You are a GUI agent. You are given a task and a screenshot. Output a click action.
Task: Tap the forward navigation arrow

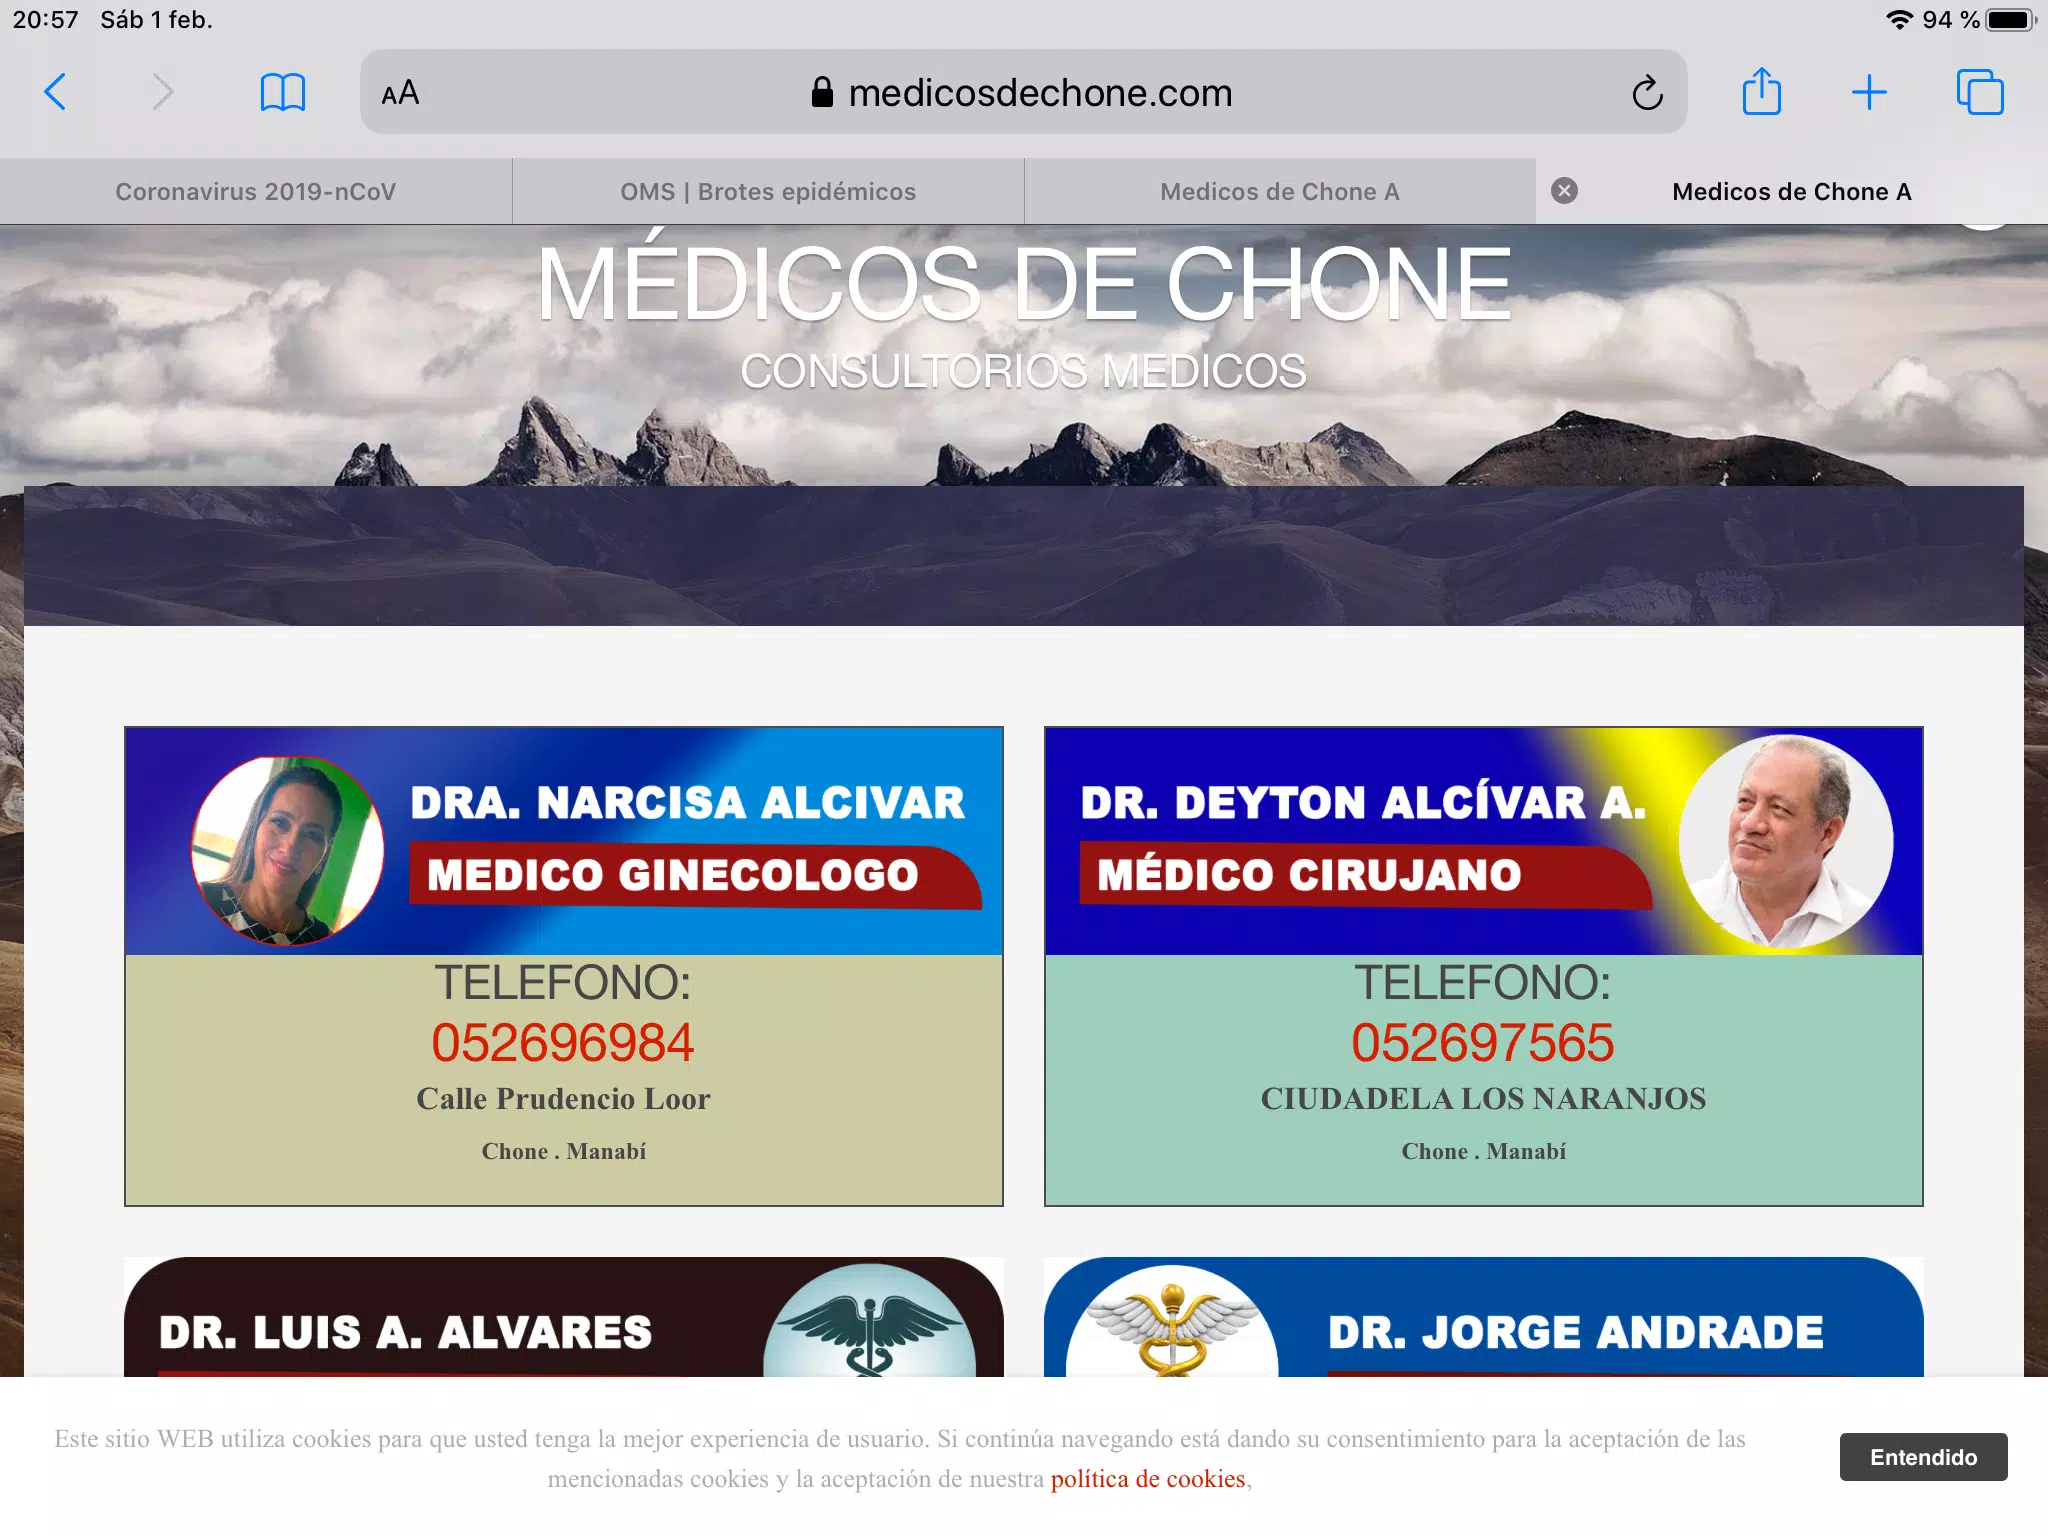162,92
